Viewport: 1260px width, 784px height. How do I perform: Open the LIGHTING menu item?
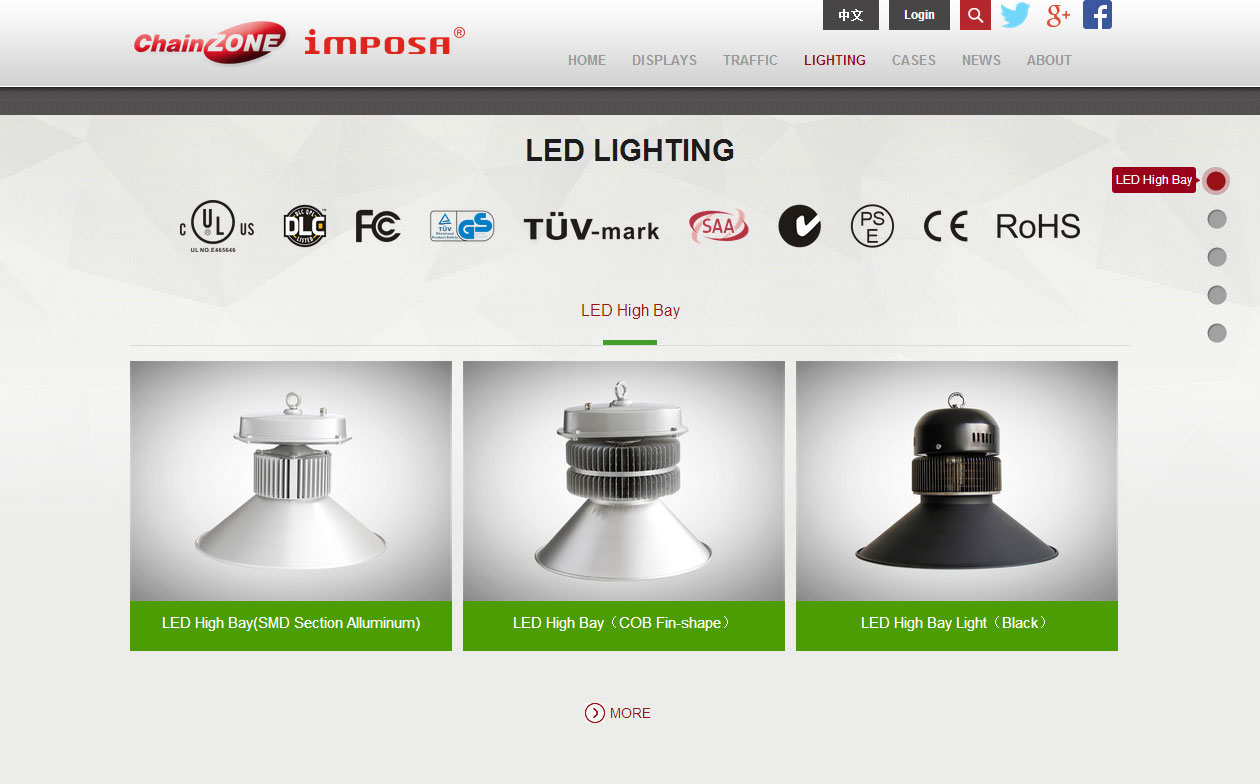[x=835, y=60]
